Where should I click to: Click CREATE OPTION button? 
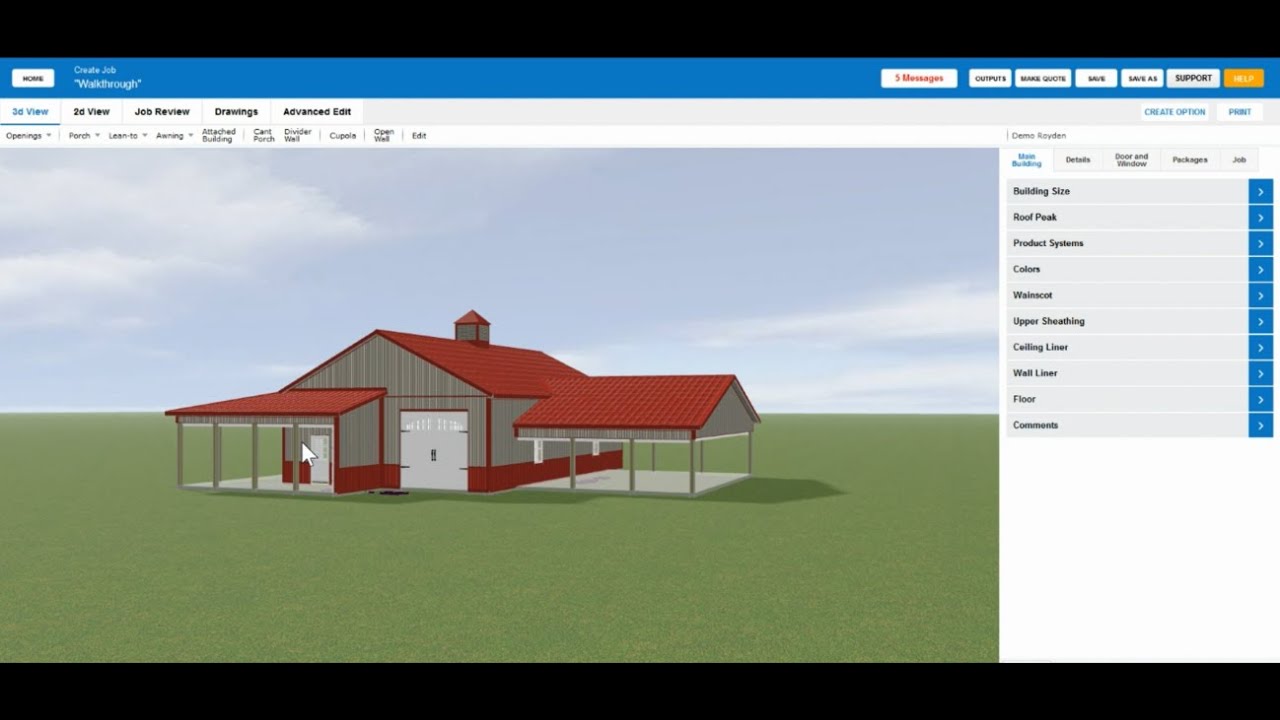coord(1175,112)
